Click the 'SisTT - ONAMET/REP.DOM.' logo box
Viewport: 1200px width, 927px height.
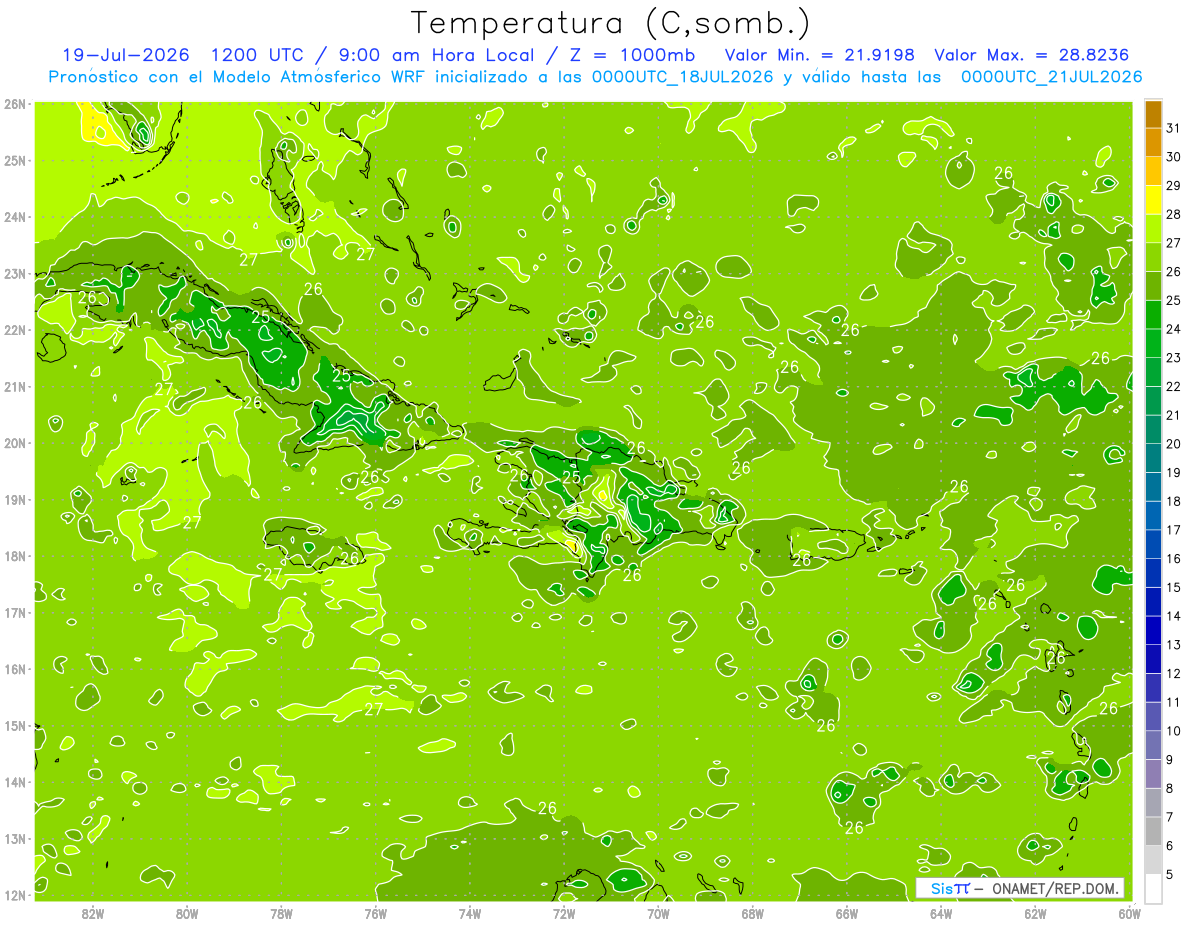pos(1020,888)
